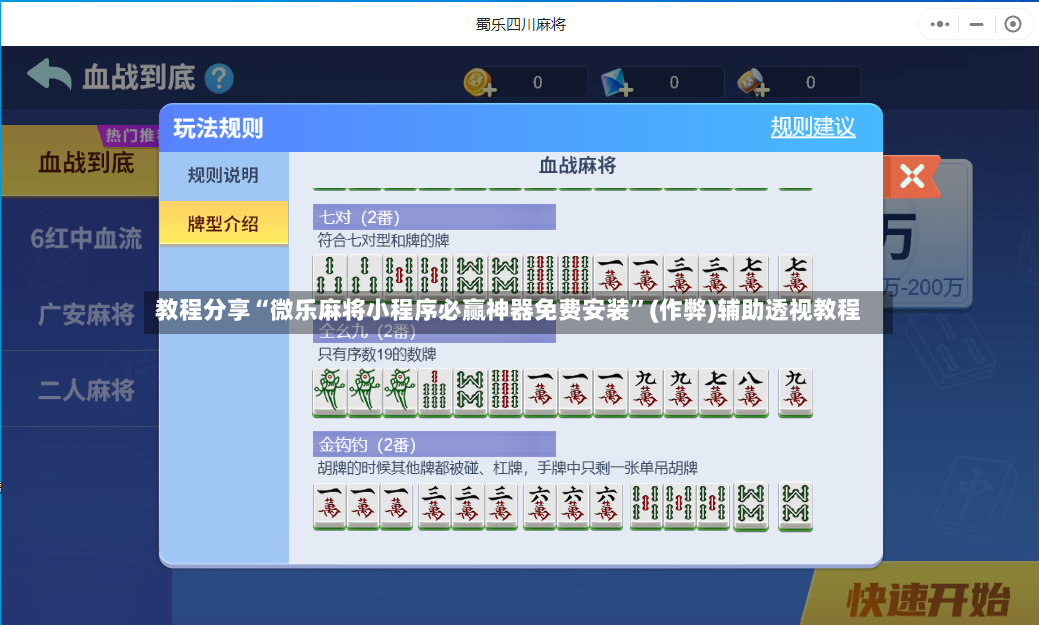Click the 血战到底 page header text
The height and width of the screenshot is (625, 1039).
pos(138,78)
